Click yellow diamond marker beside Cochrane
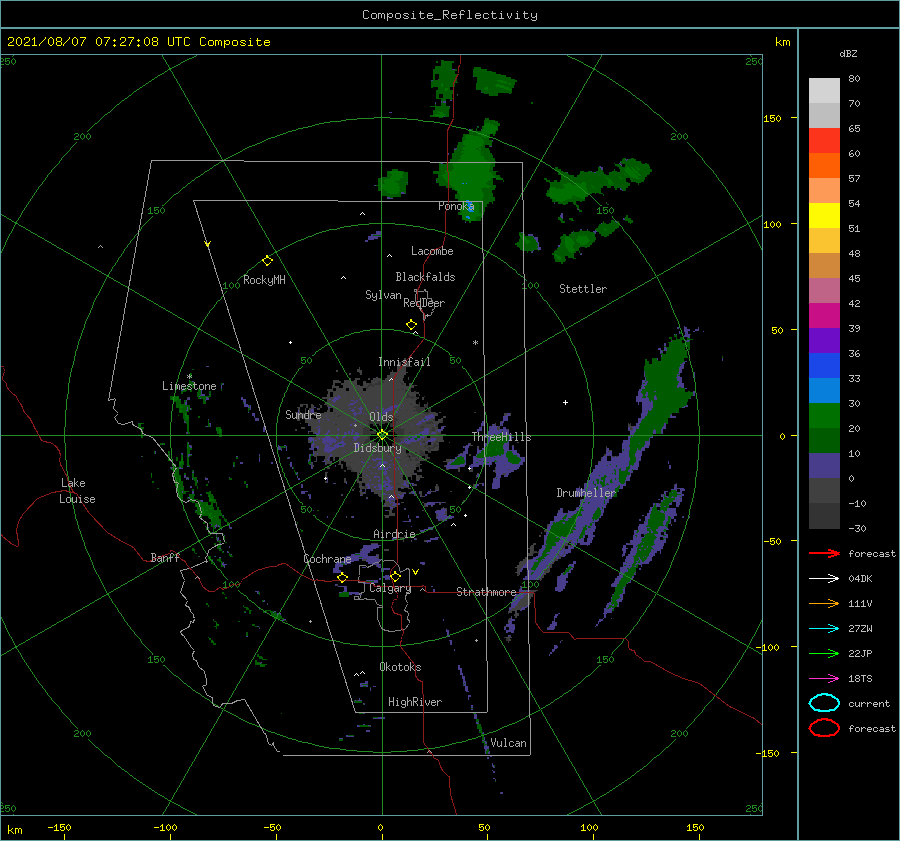Image resolution: width=900 pixels, height=841 pixels. point(342,577)
